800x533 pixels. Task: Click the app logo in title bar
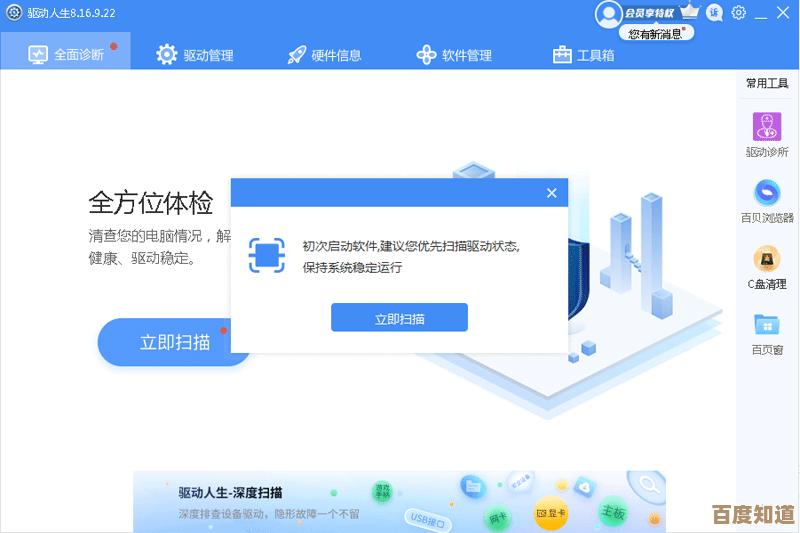[14, 13]
